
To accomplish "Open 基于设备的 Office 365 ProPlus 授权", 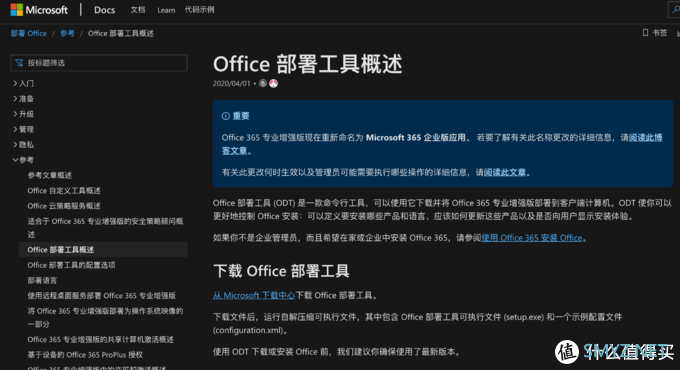I will coord(85,354).
